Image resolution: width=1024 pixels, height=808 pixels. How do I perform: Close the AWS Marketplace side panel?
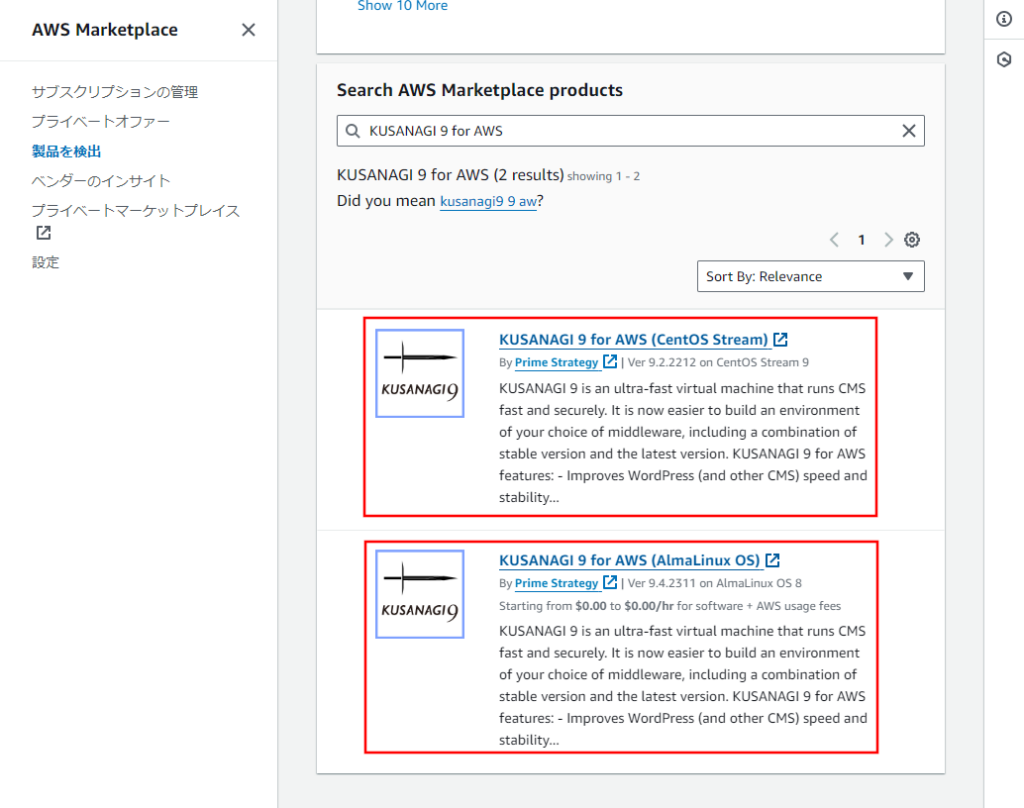click(x=248, y=30)
